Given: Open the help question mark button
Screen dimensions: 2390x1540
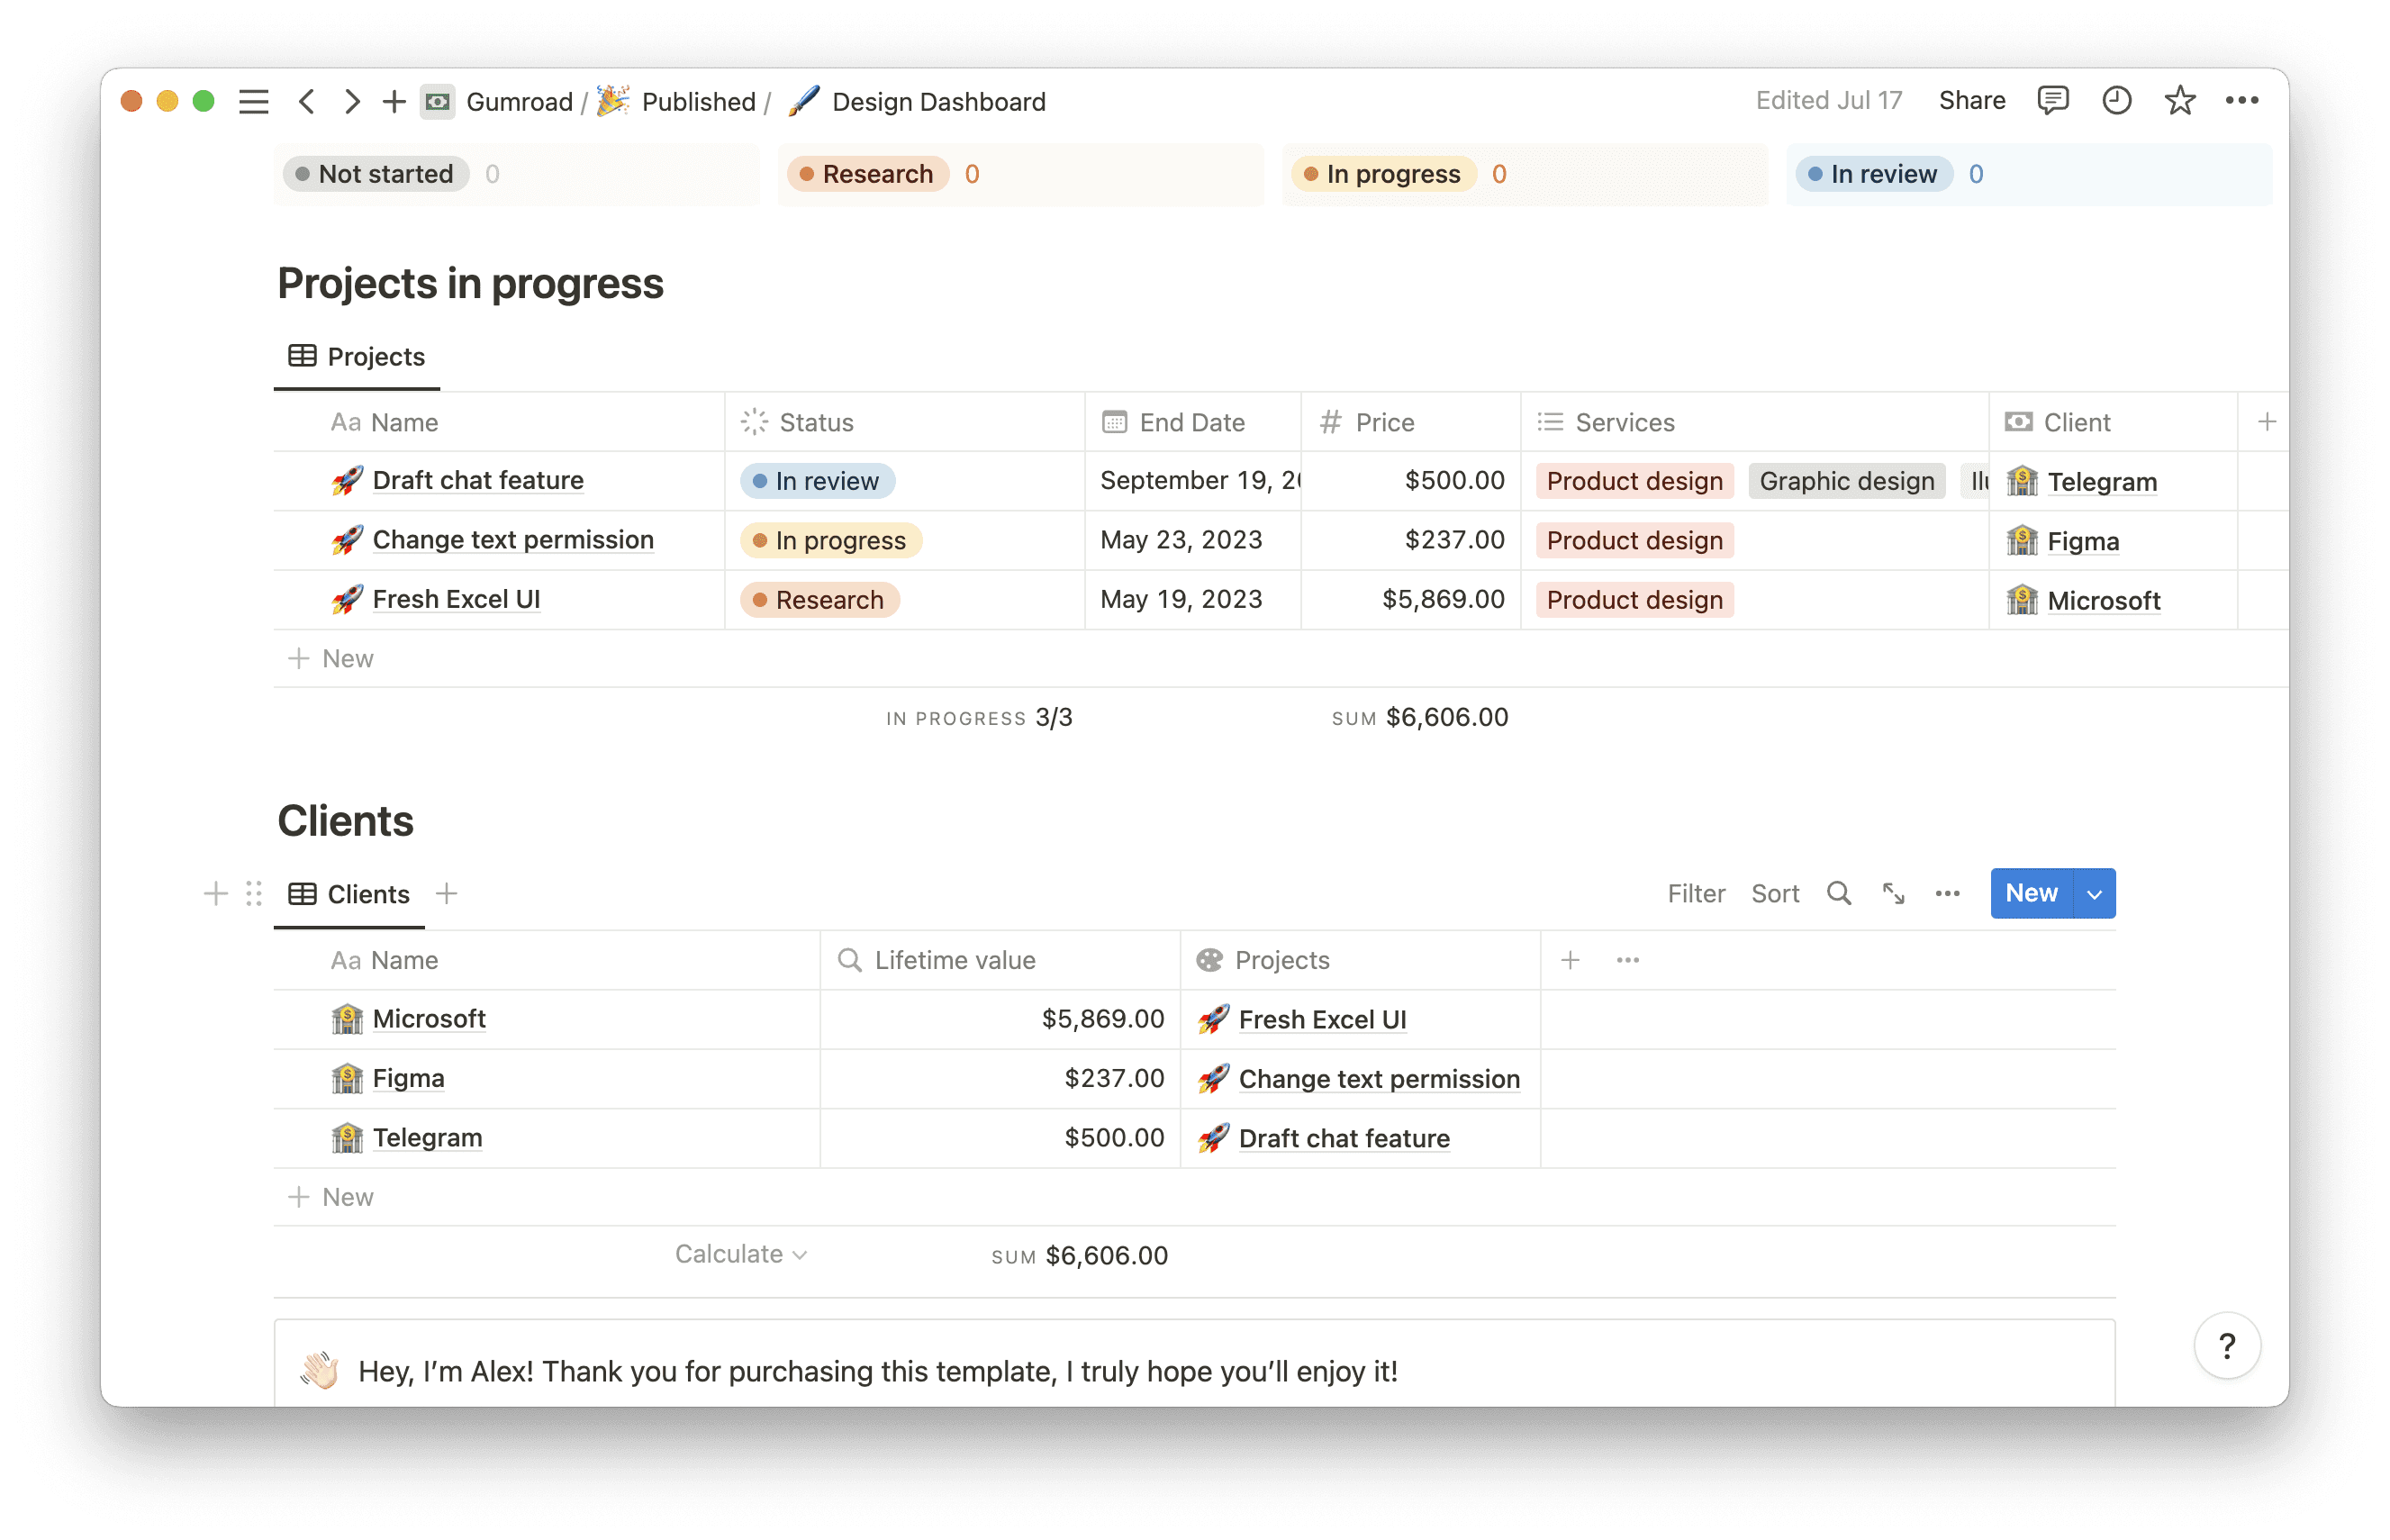Looking at the screenshot, I should (x=2226, y=1346).
